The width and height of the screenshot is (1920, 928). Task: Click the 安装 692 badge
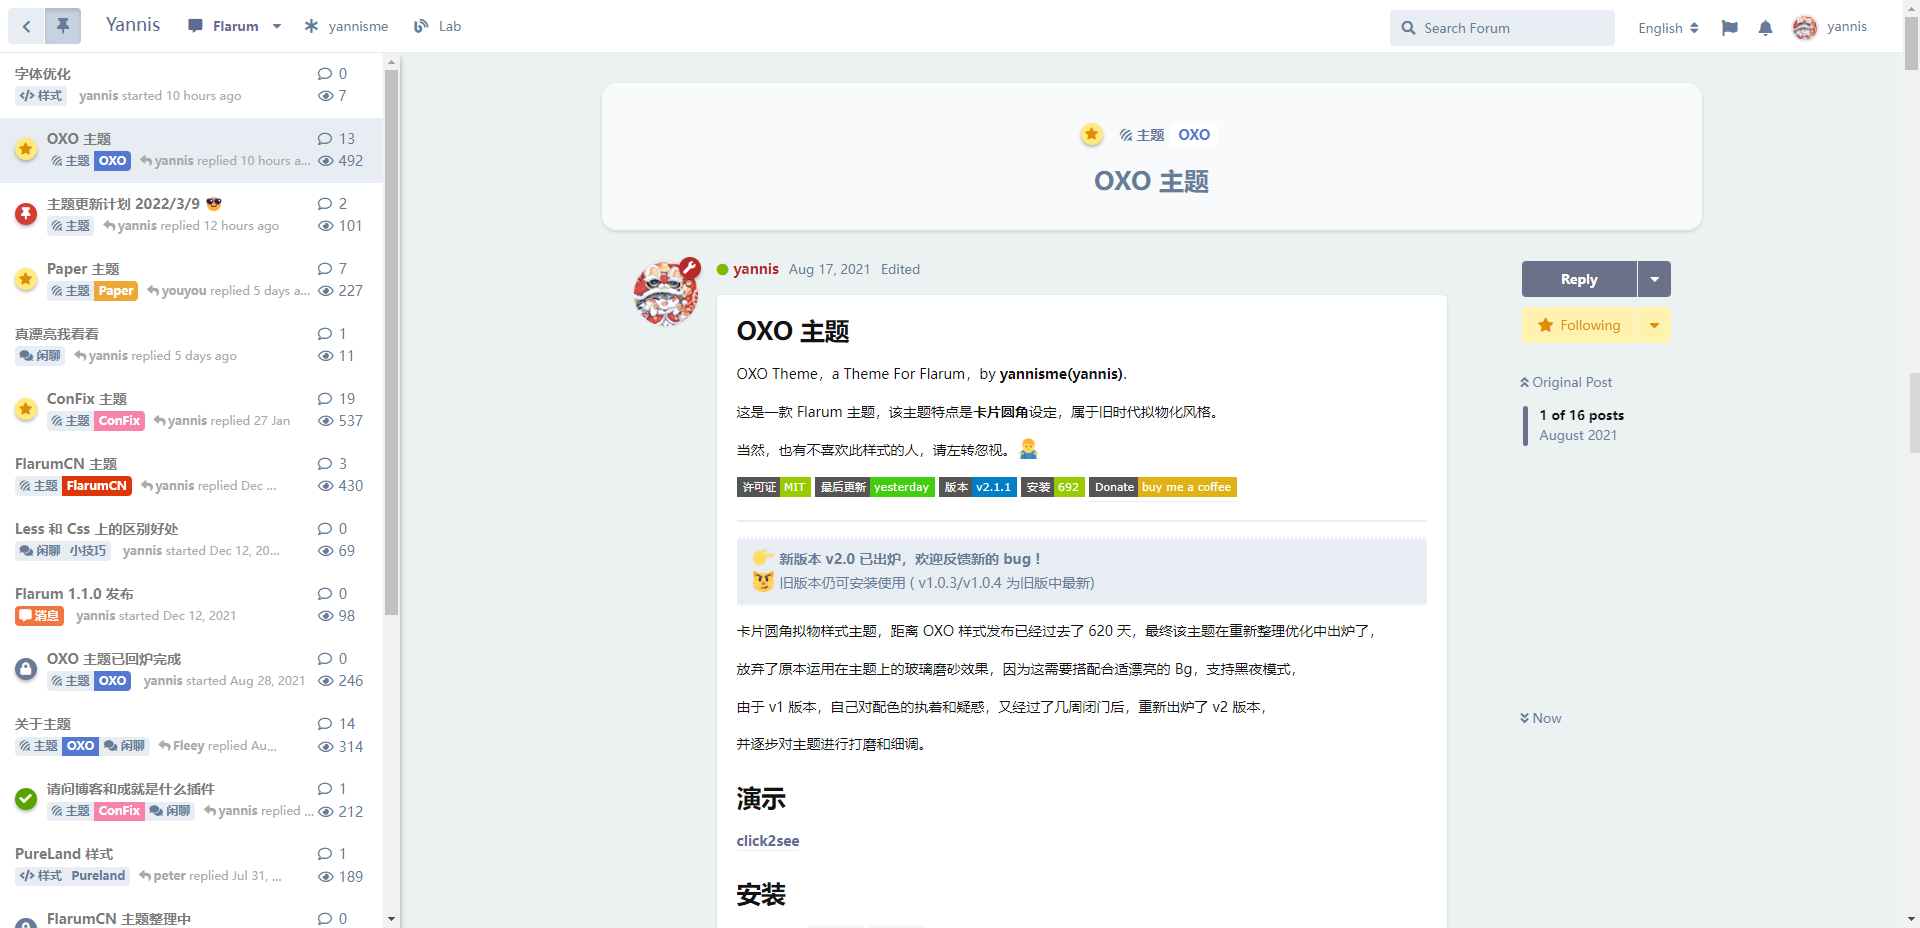click(x=1053, y=487)
